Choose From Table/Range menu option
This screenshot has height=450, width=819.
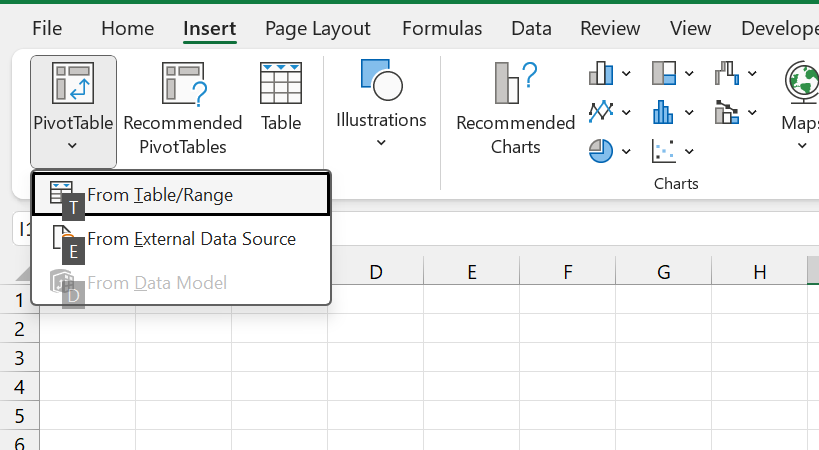click(160, 195)
